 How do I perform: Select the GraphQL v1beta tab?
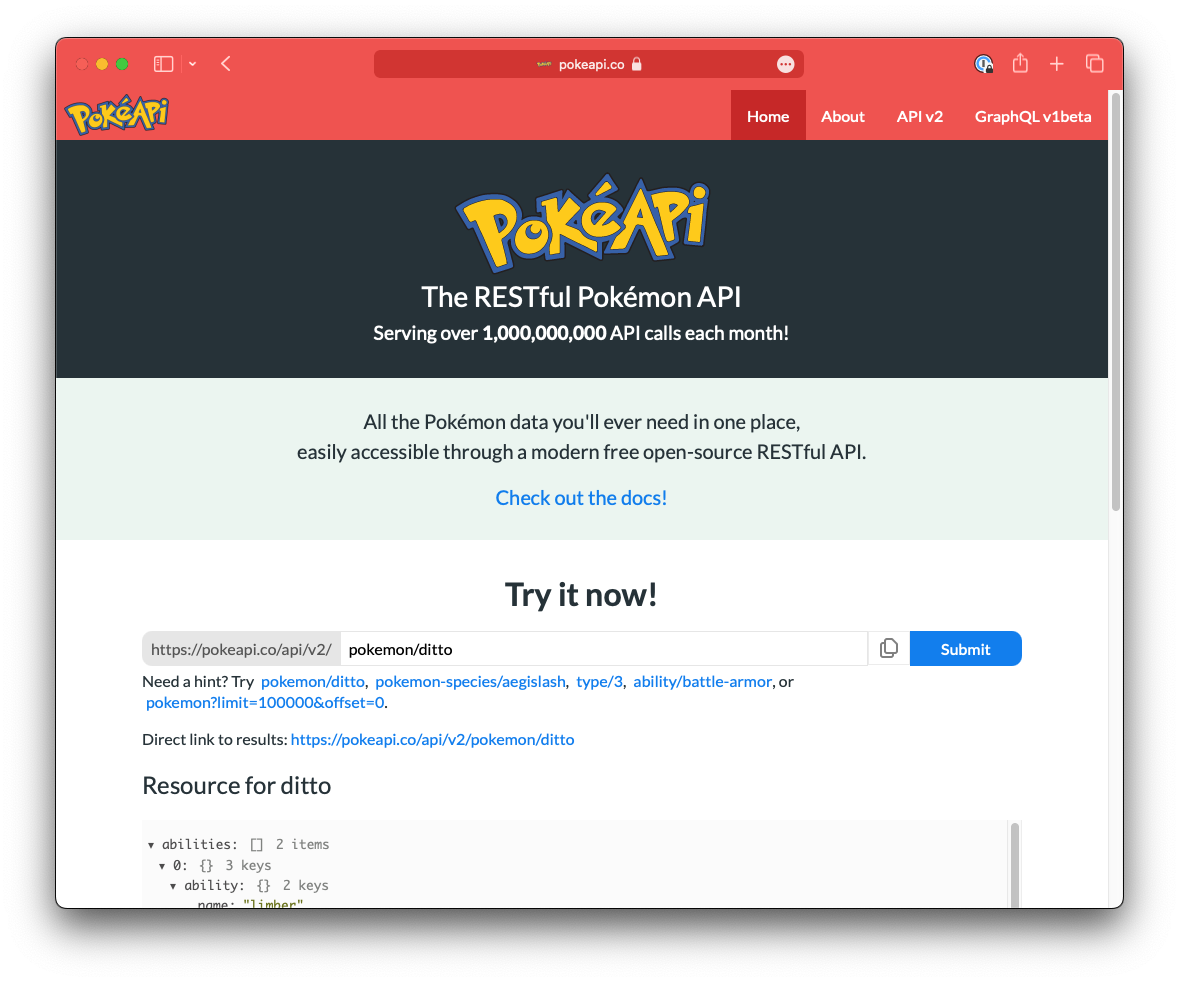[1033, 116]
